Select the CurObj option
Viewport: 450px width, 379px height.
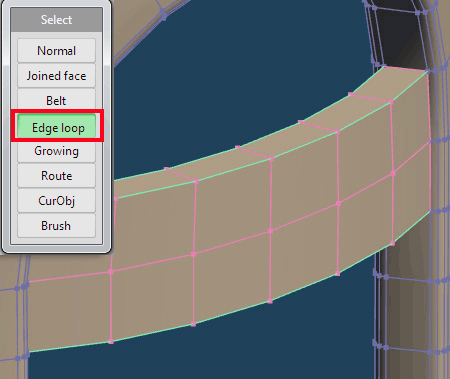click(x=56, y=201)
